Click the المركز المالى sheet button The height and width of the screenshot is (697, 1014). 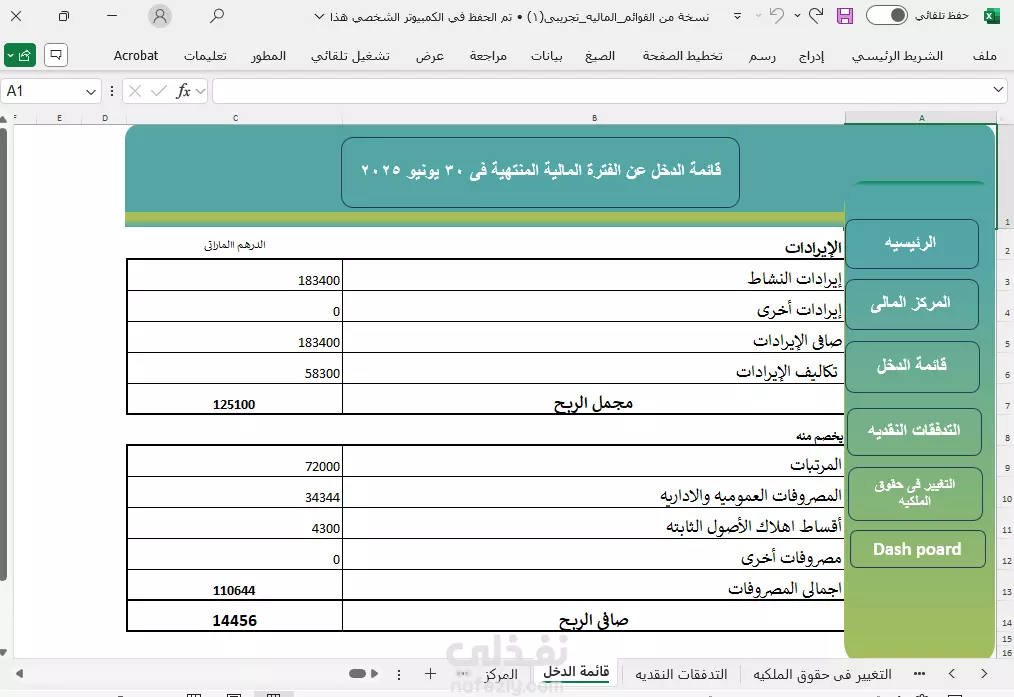click(912, 304)
